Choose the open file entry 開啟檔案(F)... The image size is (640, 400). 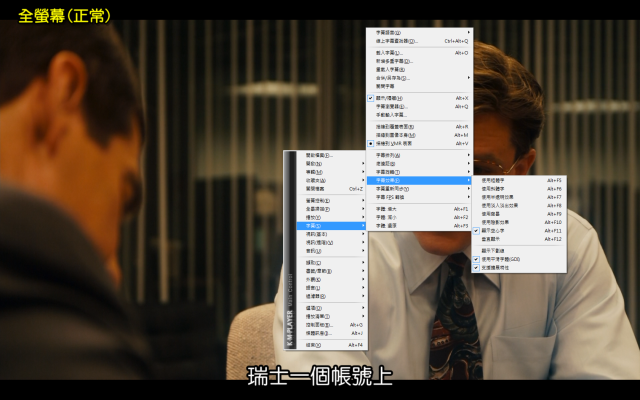(331, 155)
